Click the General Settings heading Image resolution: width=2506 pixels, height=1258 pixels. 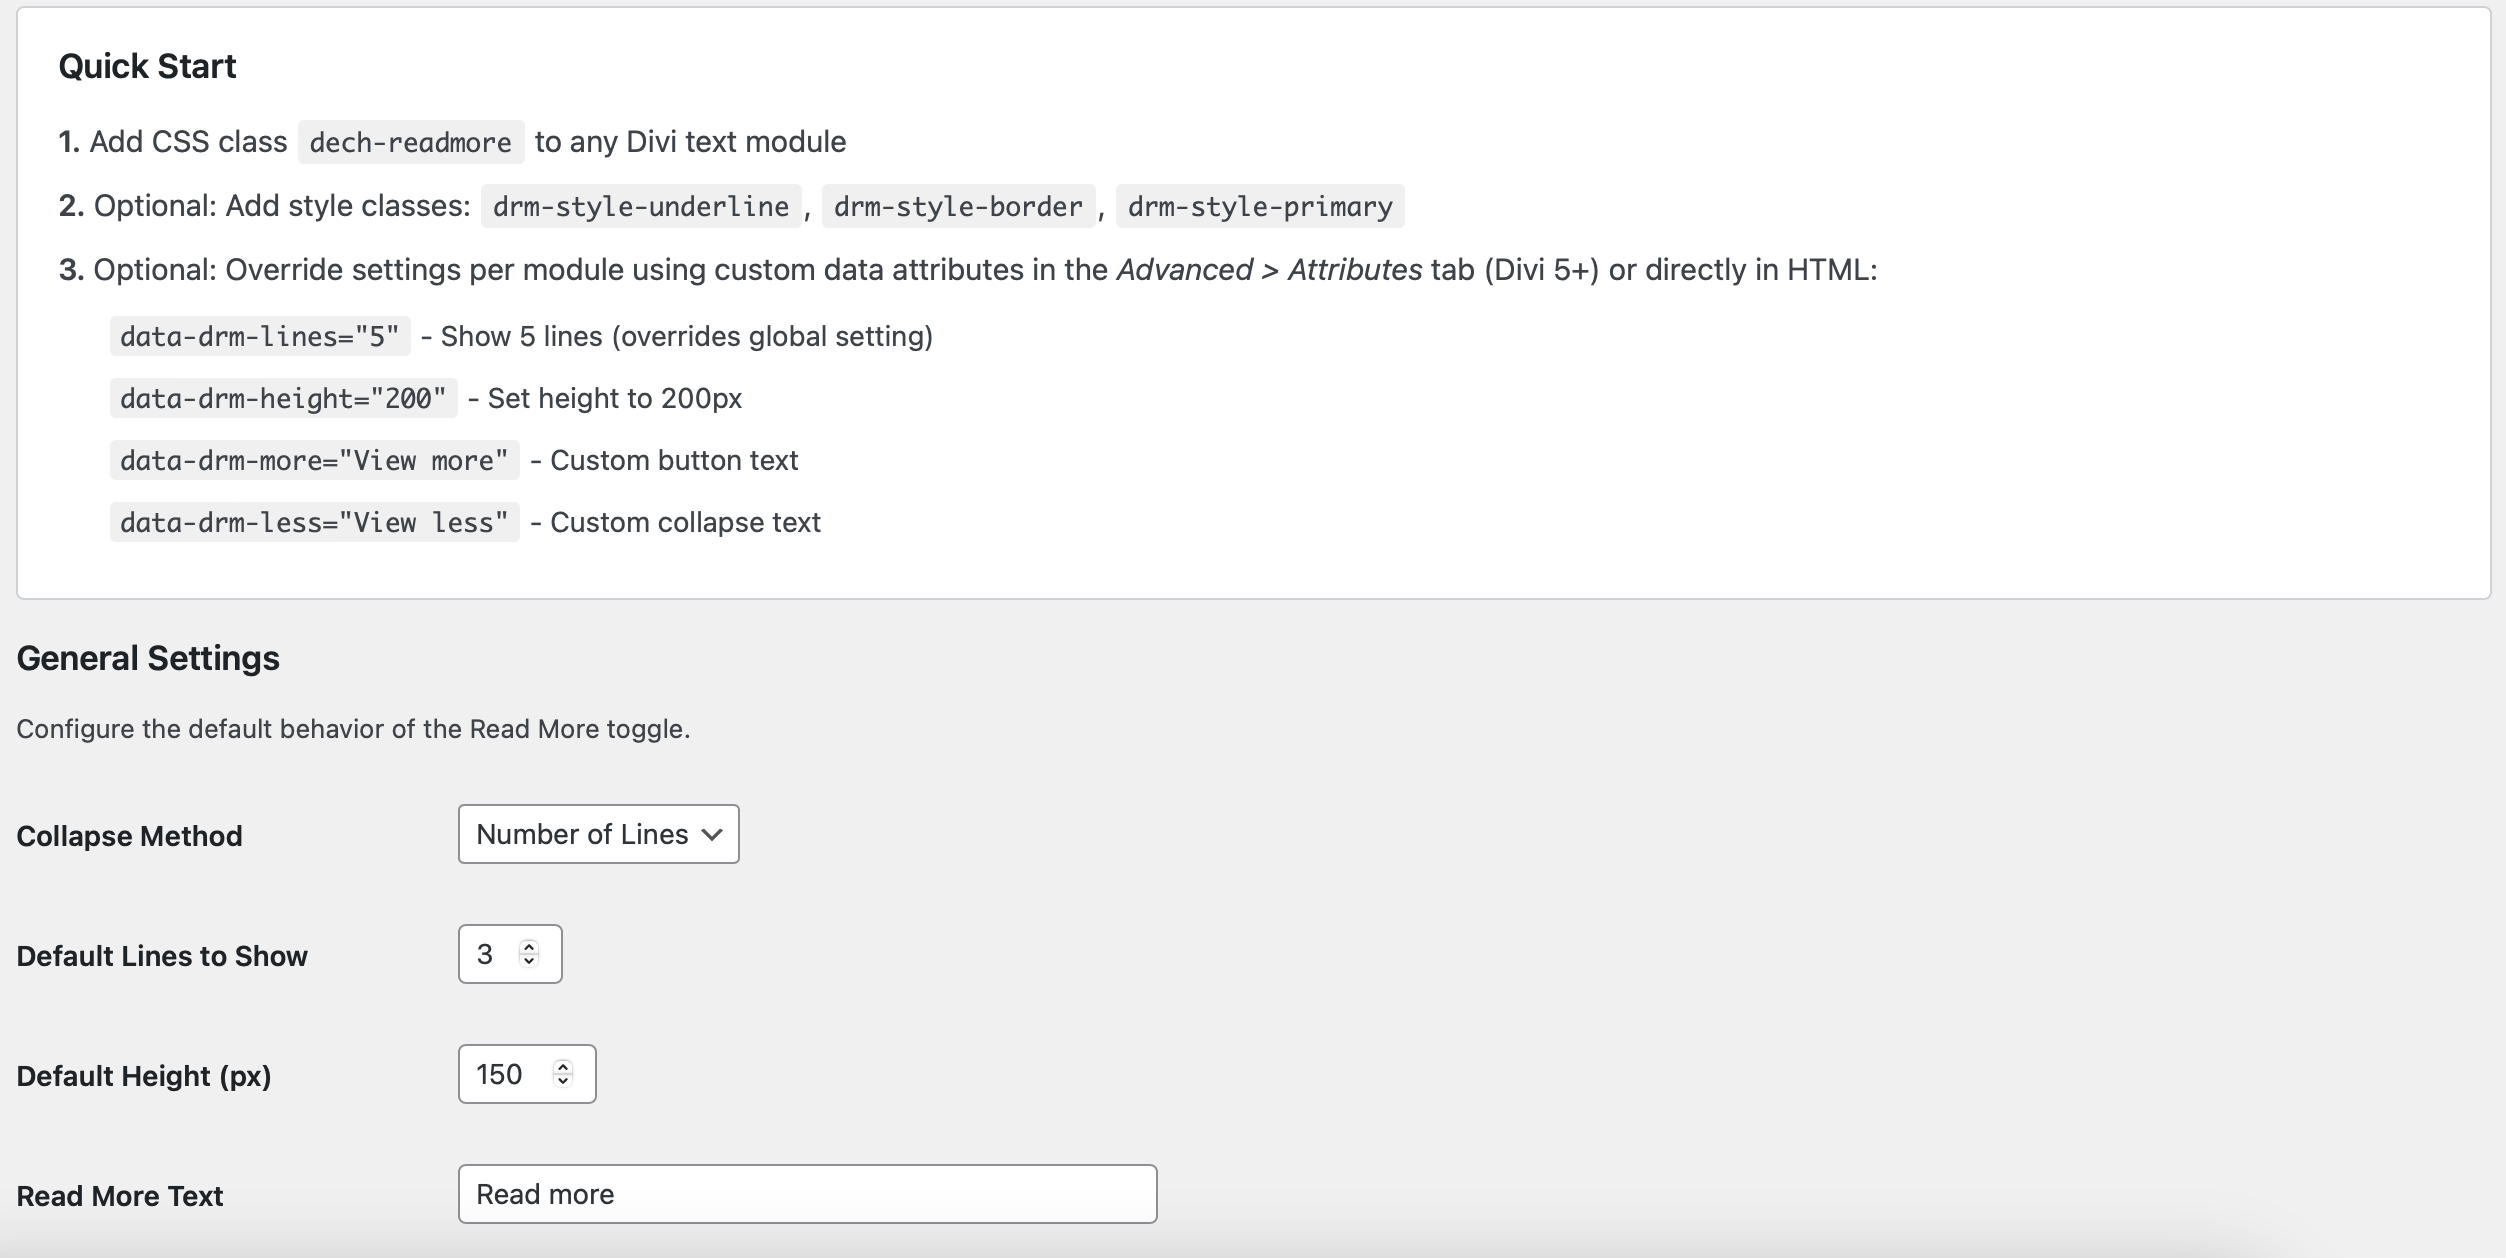[x=148, y=658]
